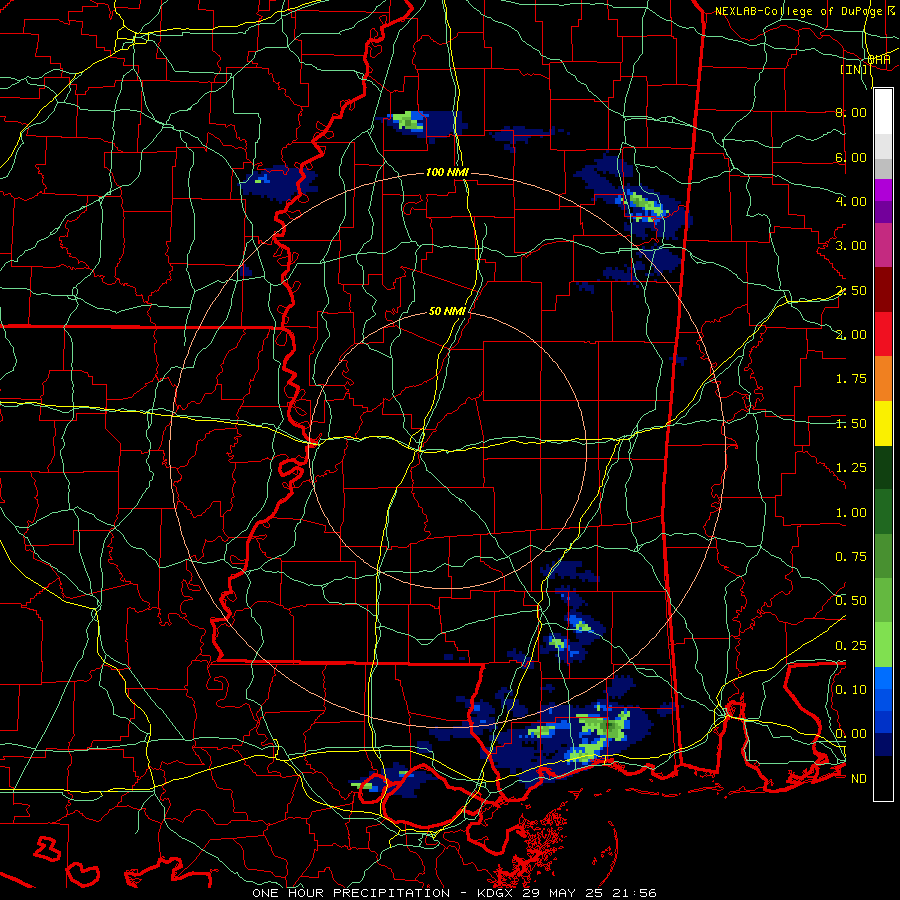Image resolution: width=900 pixels, height=900 pixels.
Task: Select the 0.75 legend value
Action: (851, 557)
